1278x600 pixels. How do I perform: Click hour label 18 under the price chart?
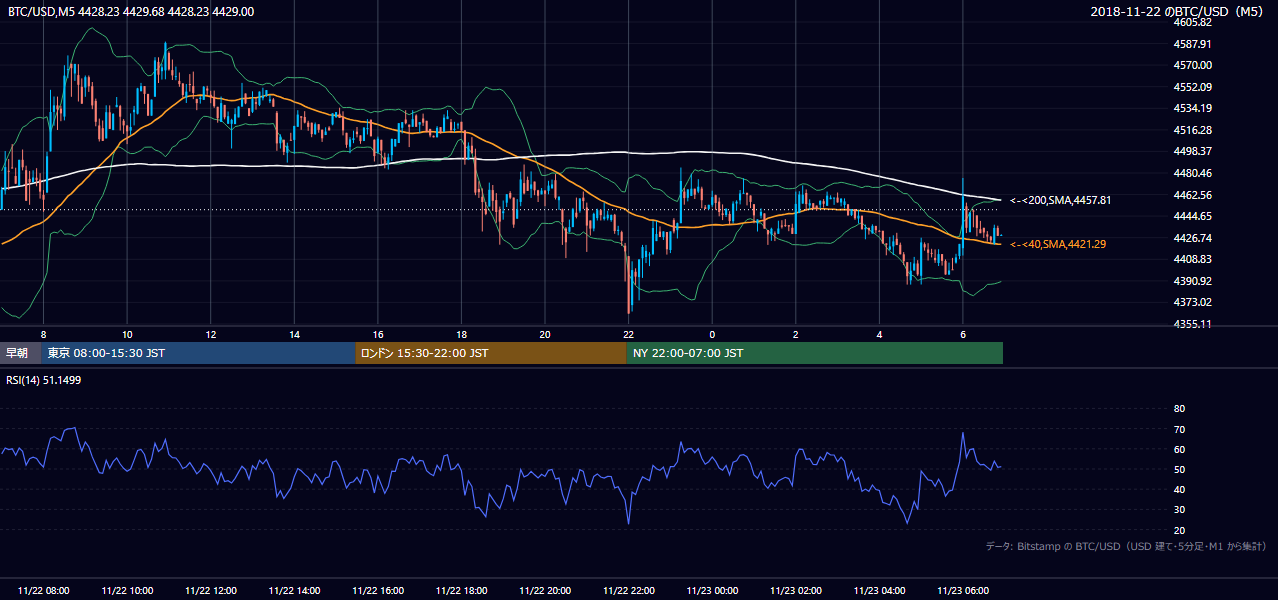461,334
